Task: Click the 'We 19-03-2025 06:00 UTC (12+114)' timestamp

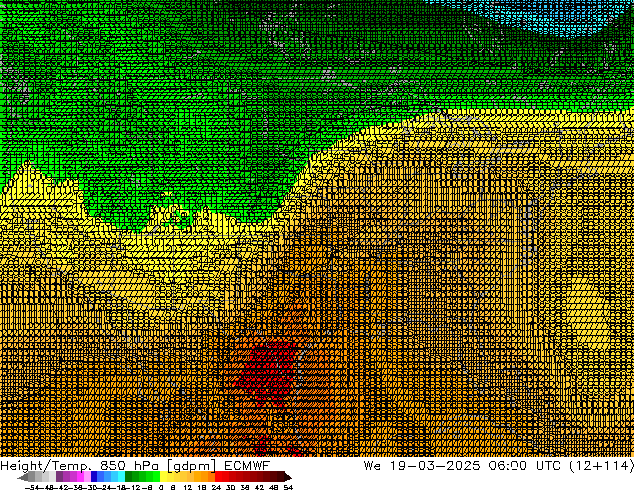Action: pos(499,466)
